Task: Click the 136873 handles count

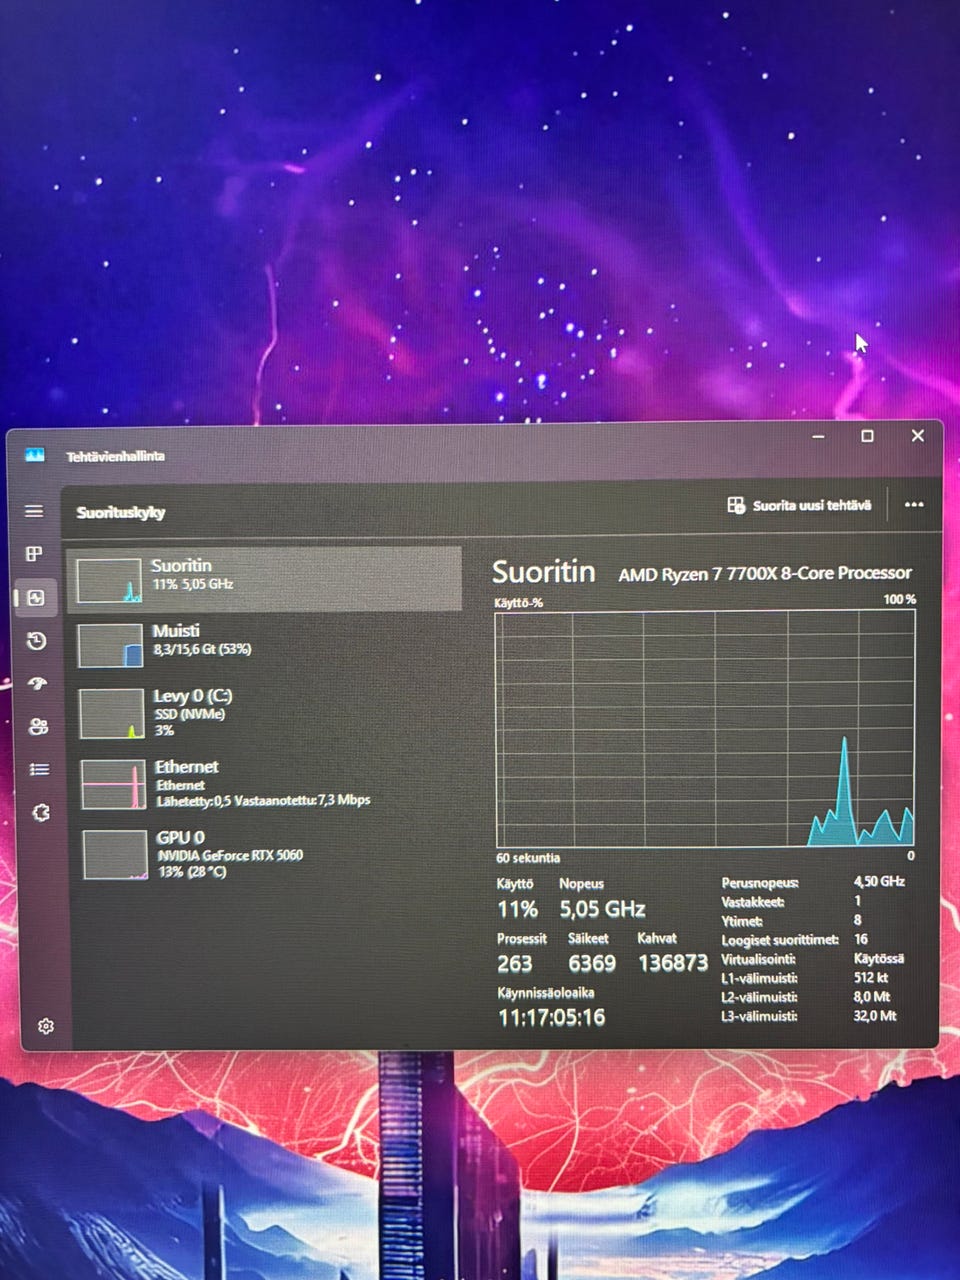Action: (x=673, y=963)
